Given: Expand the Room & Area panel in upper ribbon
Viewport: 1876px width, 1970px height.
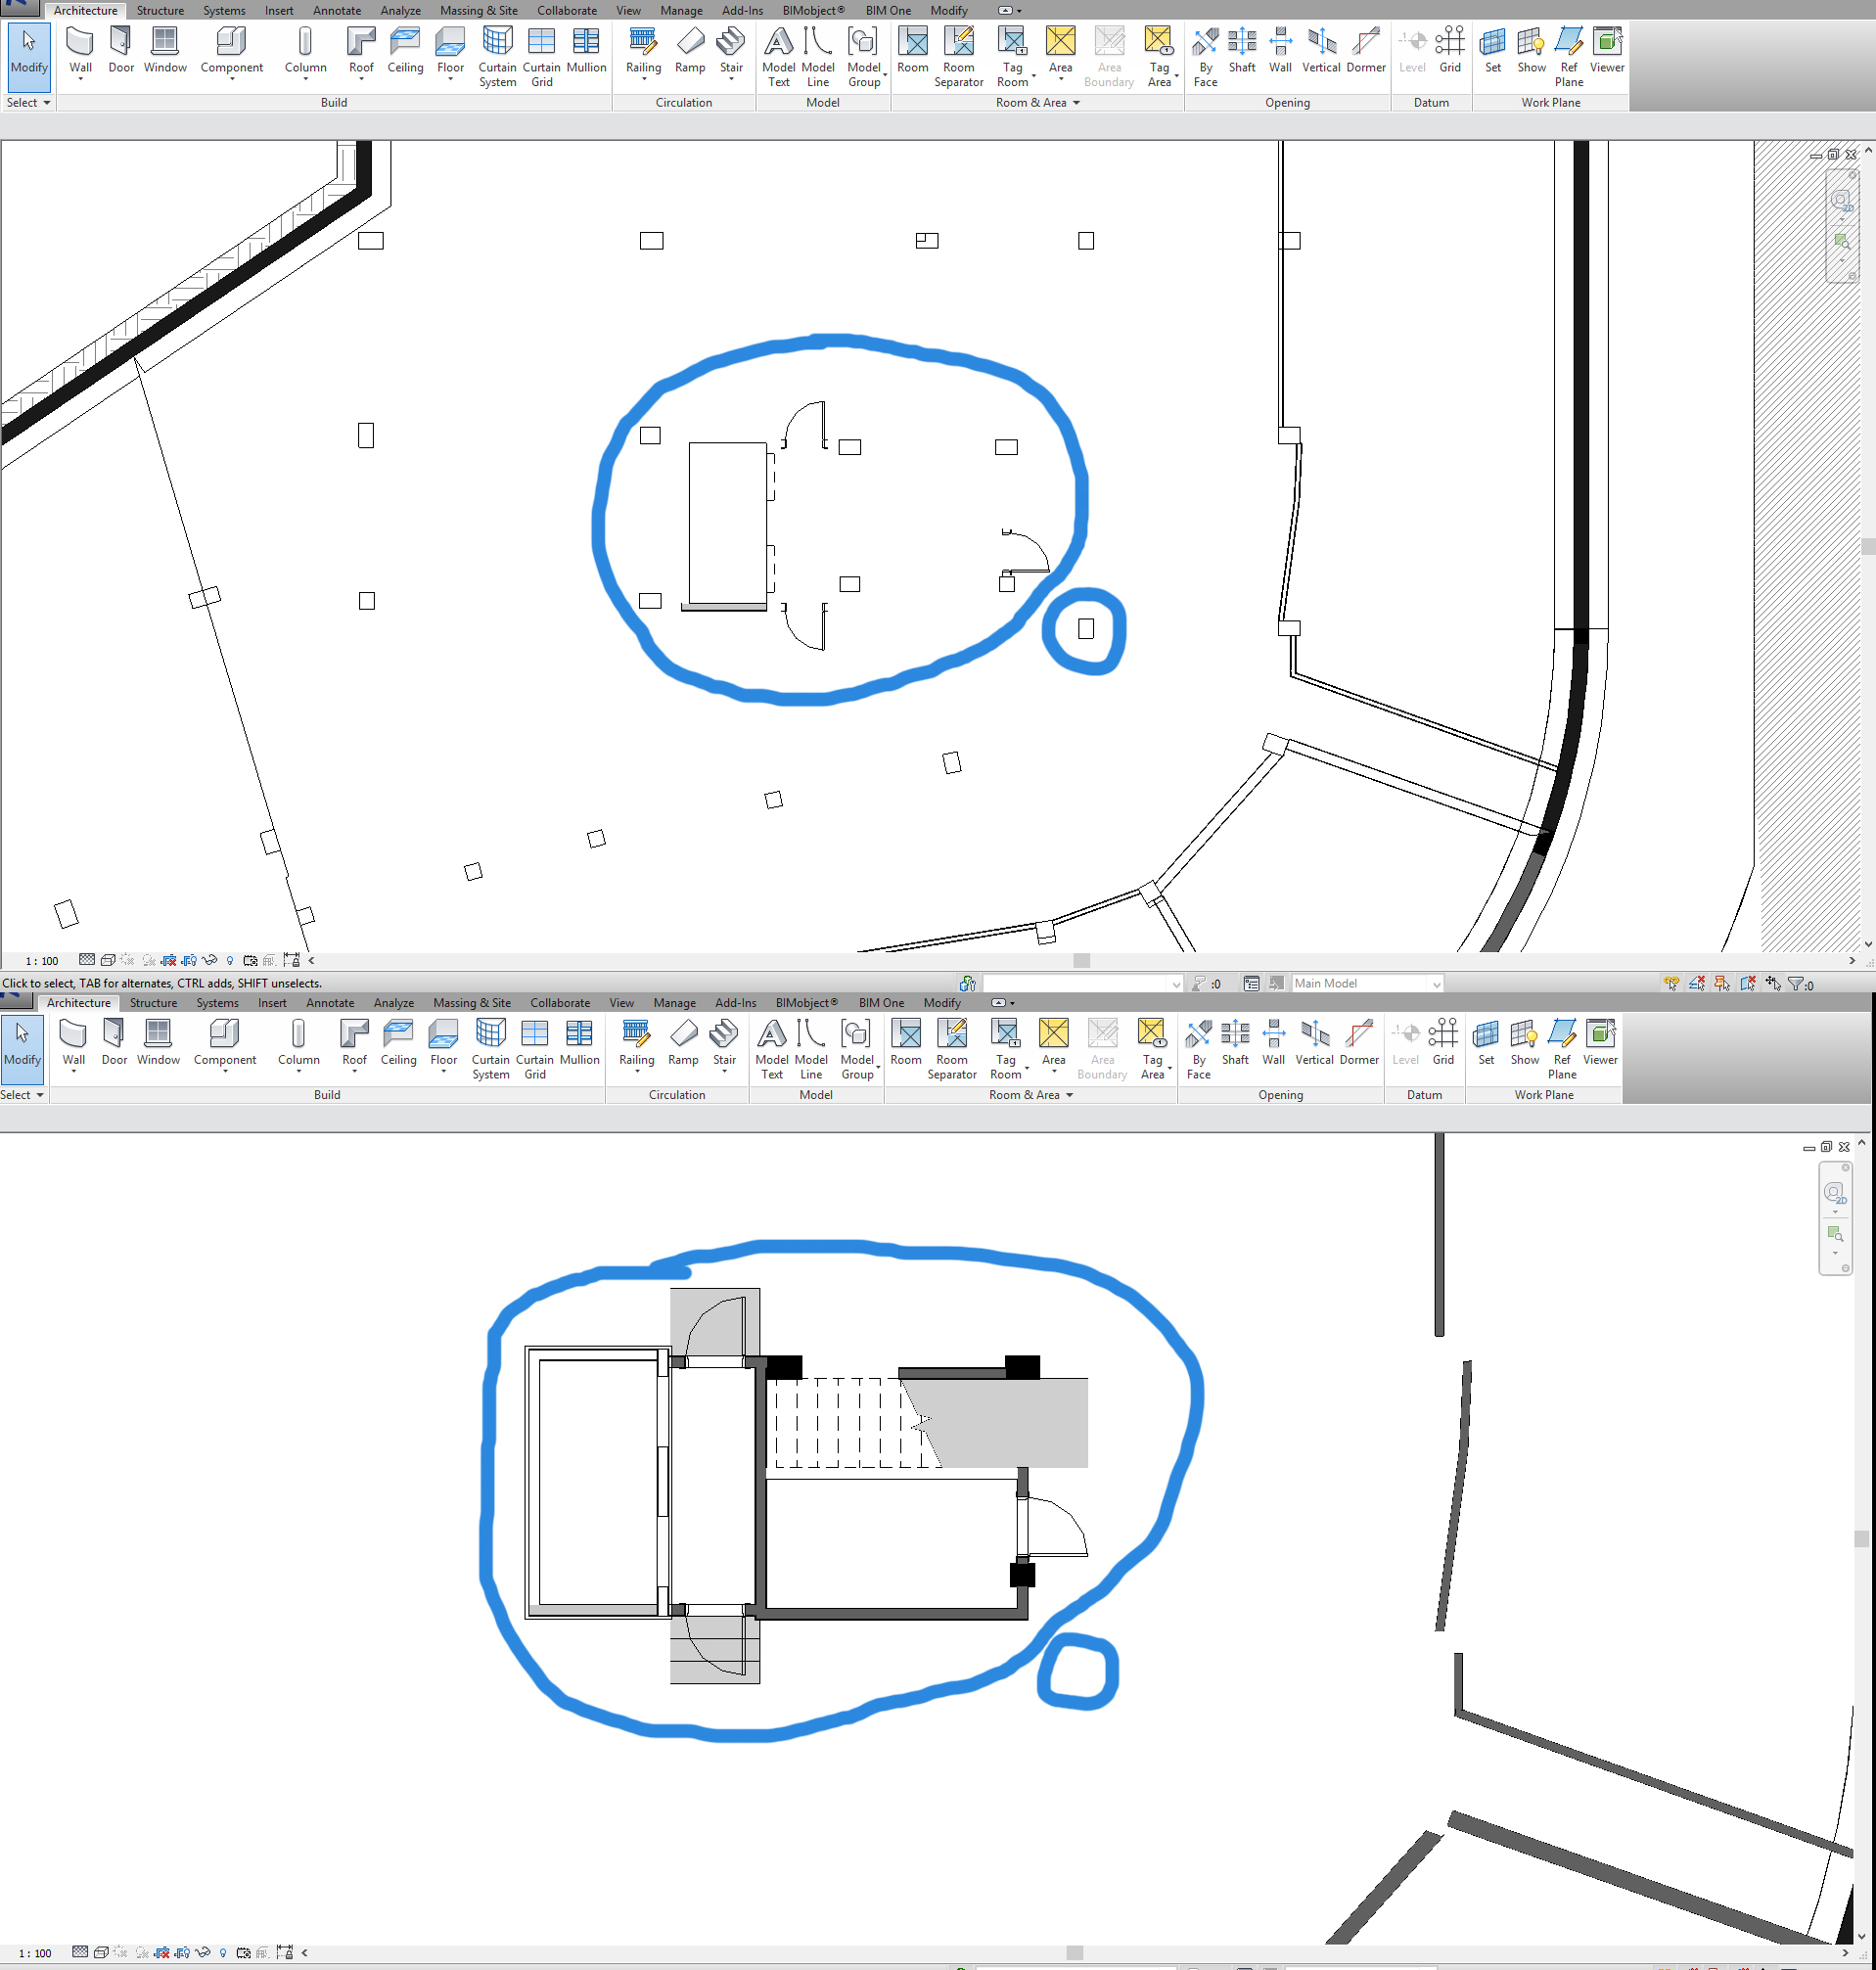Looking at the screenshot, I should point(1038,103).
